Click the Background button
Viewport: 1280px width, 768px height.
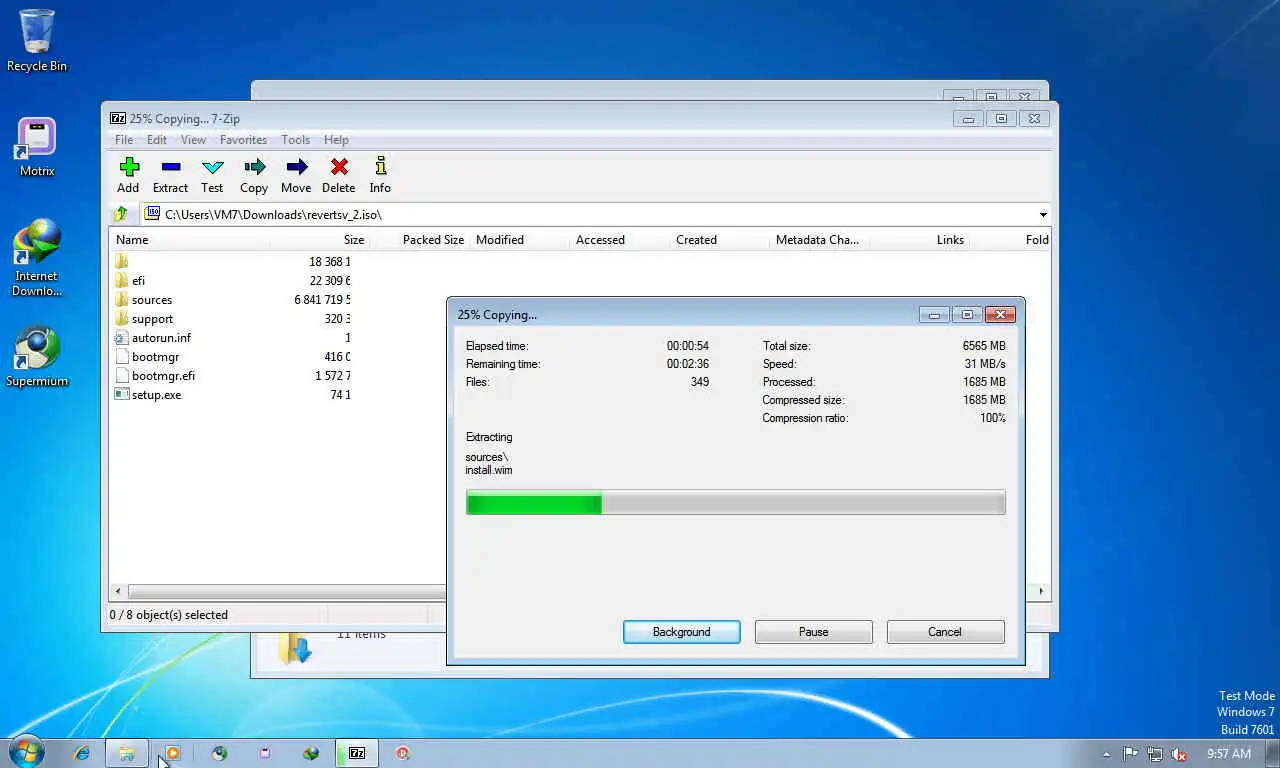[682, 632]
